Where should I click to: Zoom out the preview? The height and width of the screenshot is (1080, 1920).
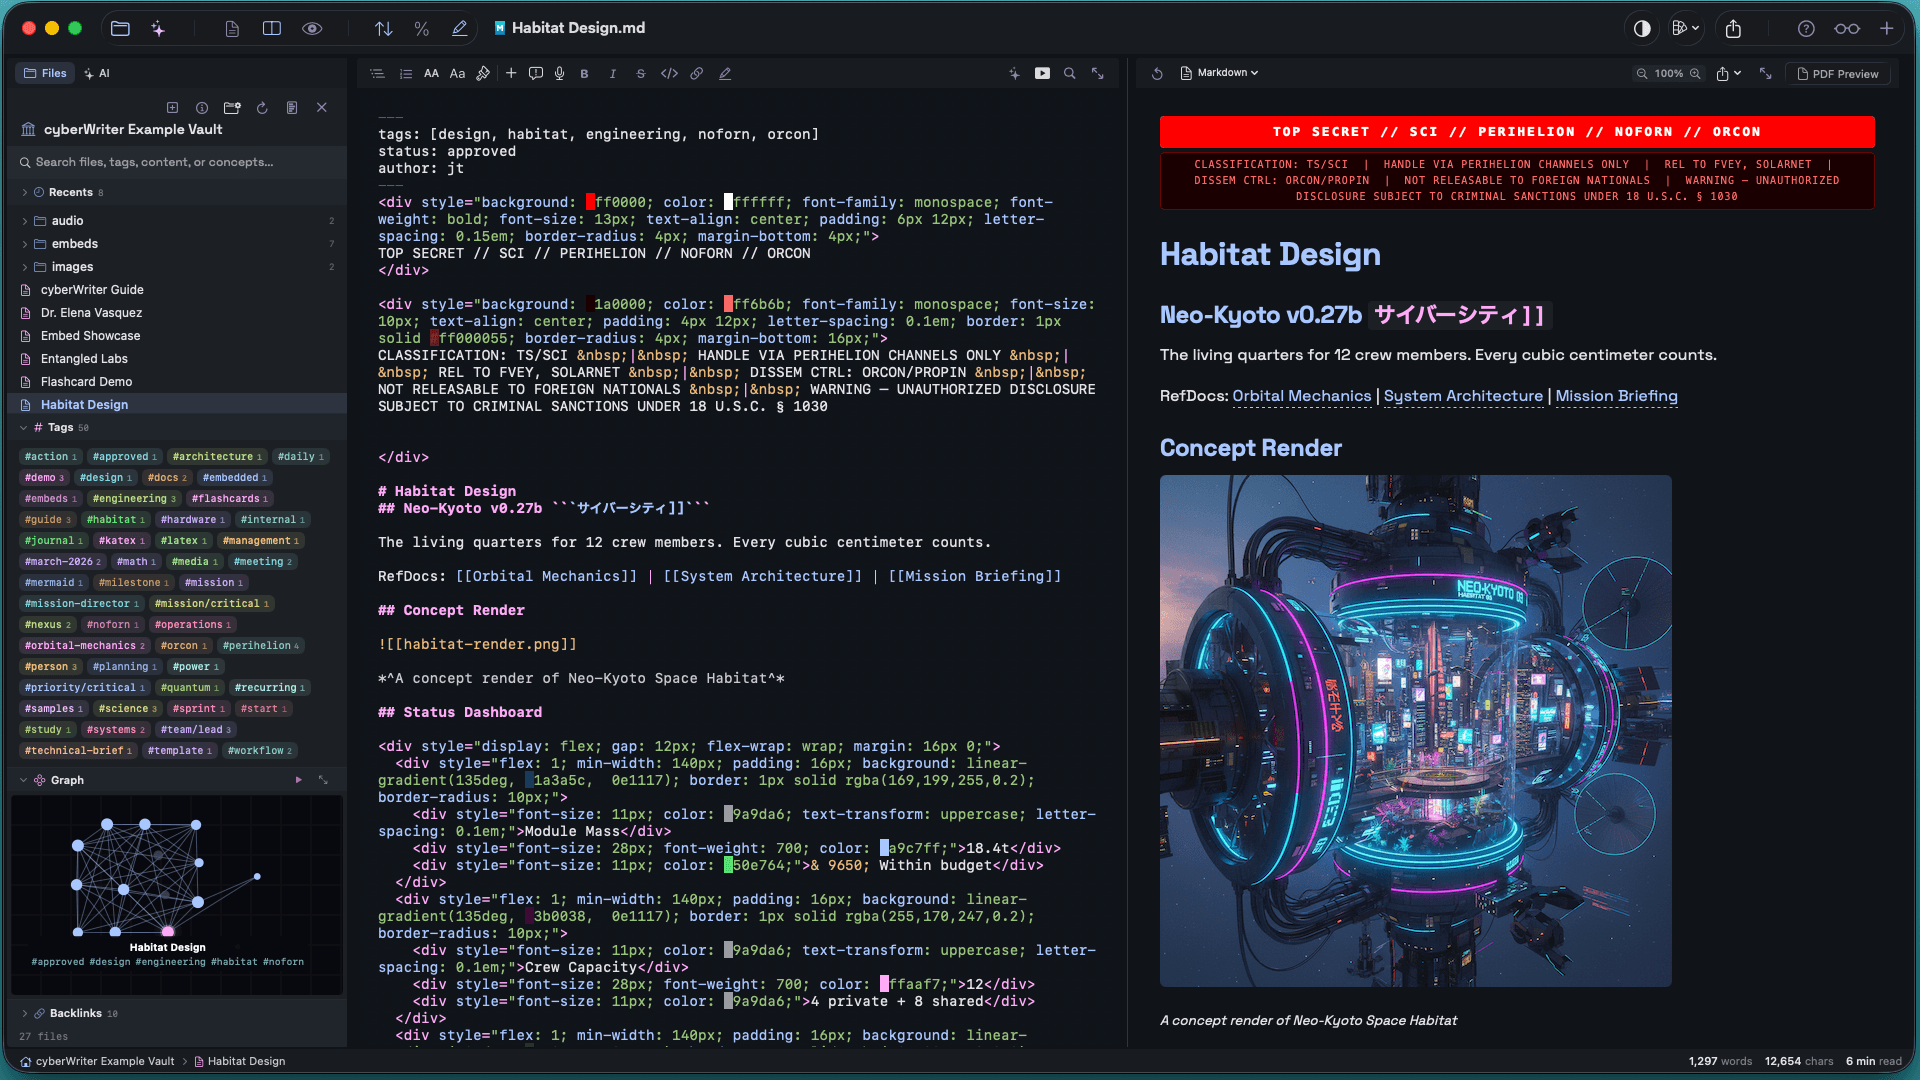[1641, 74]
